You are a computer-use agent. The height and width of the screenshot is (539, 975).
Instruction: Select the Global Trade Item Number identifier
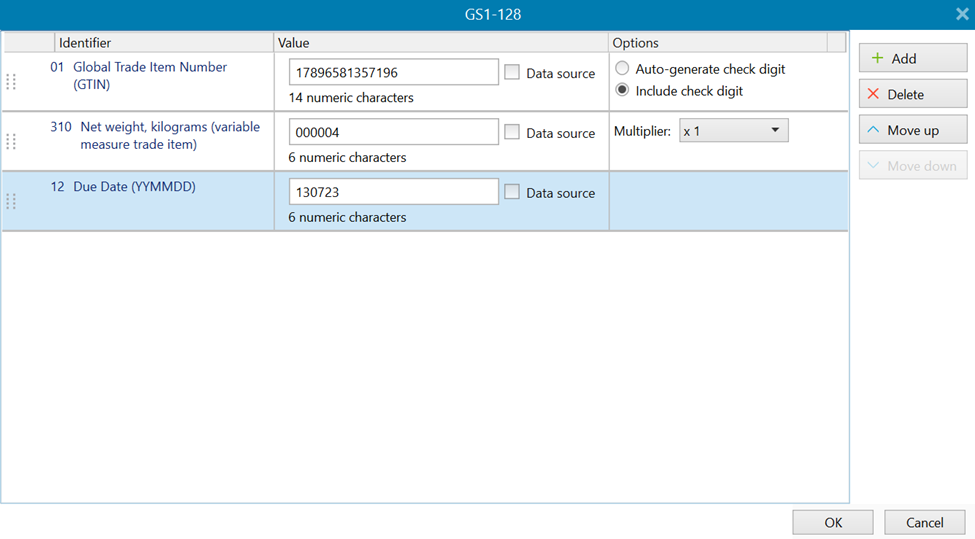pyautogui.click(x=150, y=75)
